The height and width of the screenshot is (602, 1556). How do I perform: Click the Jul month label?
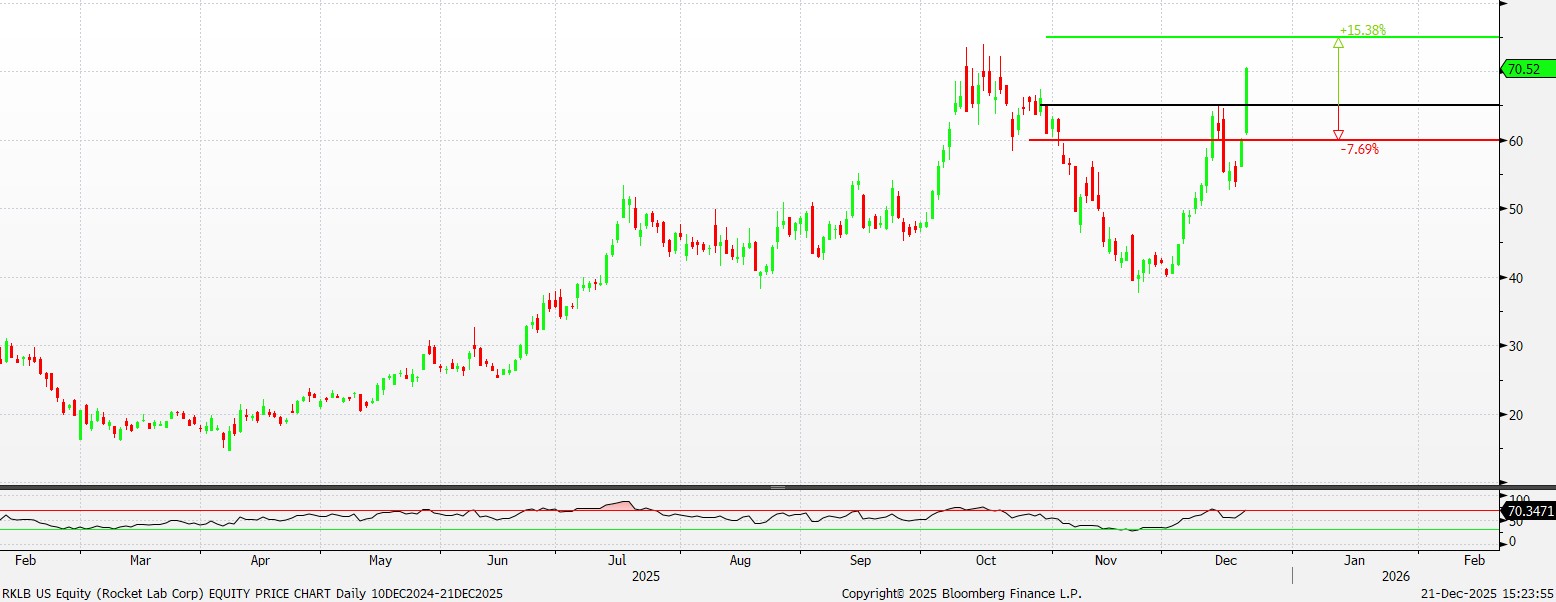[617, 561]
